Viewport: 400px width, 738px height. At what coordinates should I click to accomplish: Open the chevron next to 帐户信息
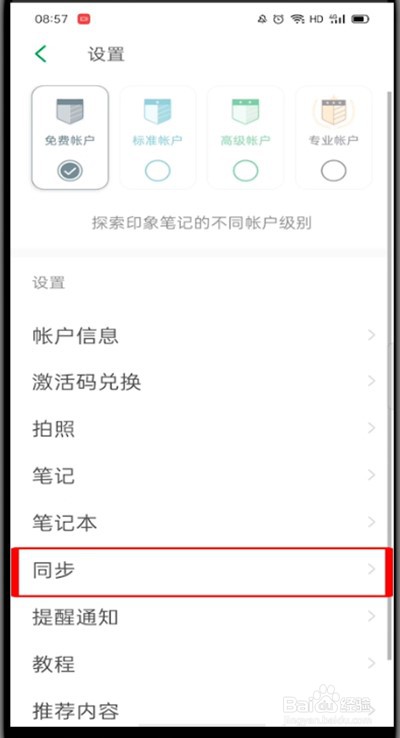pyautogui.click(x=372, y=335)
